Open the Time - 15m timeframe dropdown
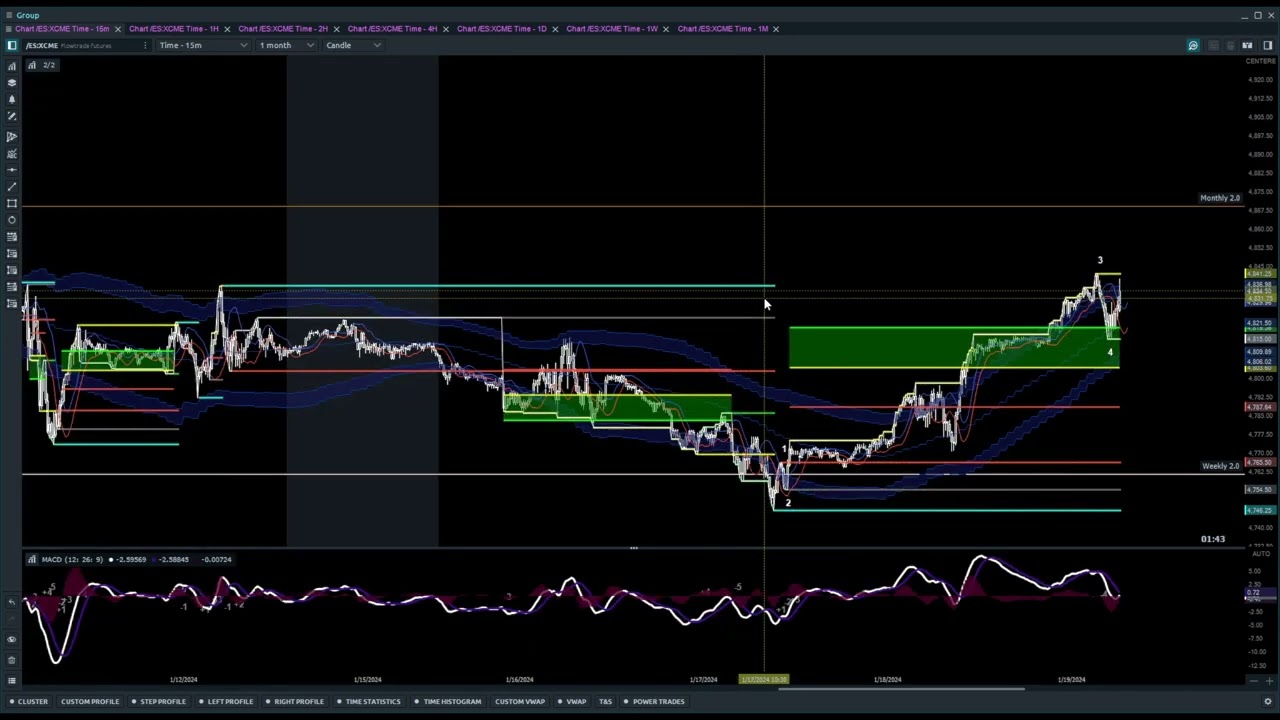Image resolution: width=1280 pixels, height=720 pixels. pos(202,45)
